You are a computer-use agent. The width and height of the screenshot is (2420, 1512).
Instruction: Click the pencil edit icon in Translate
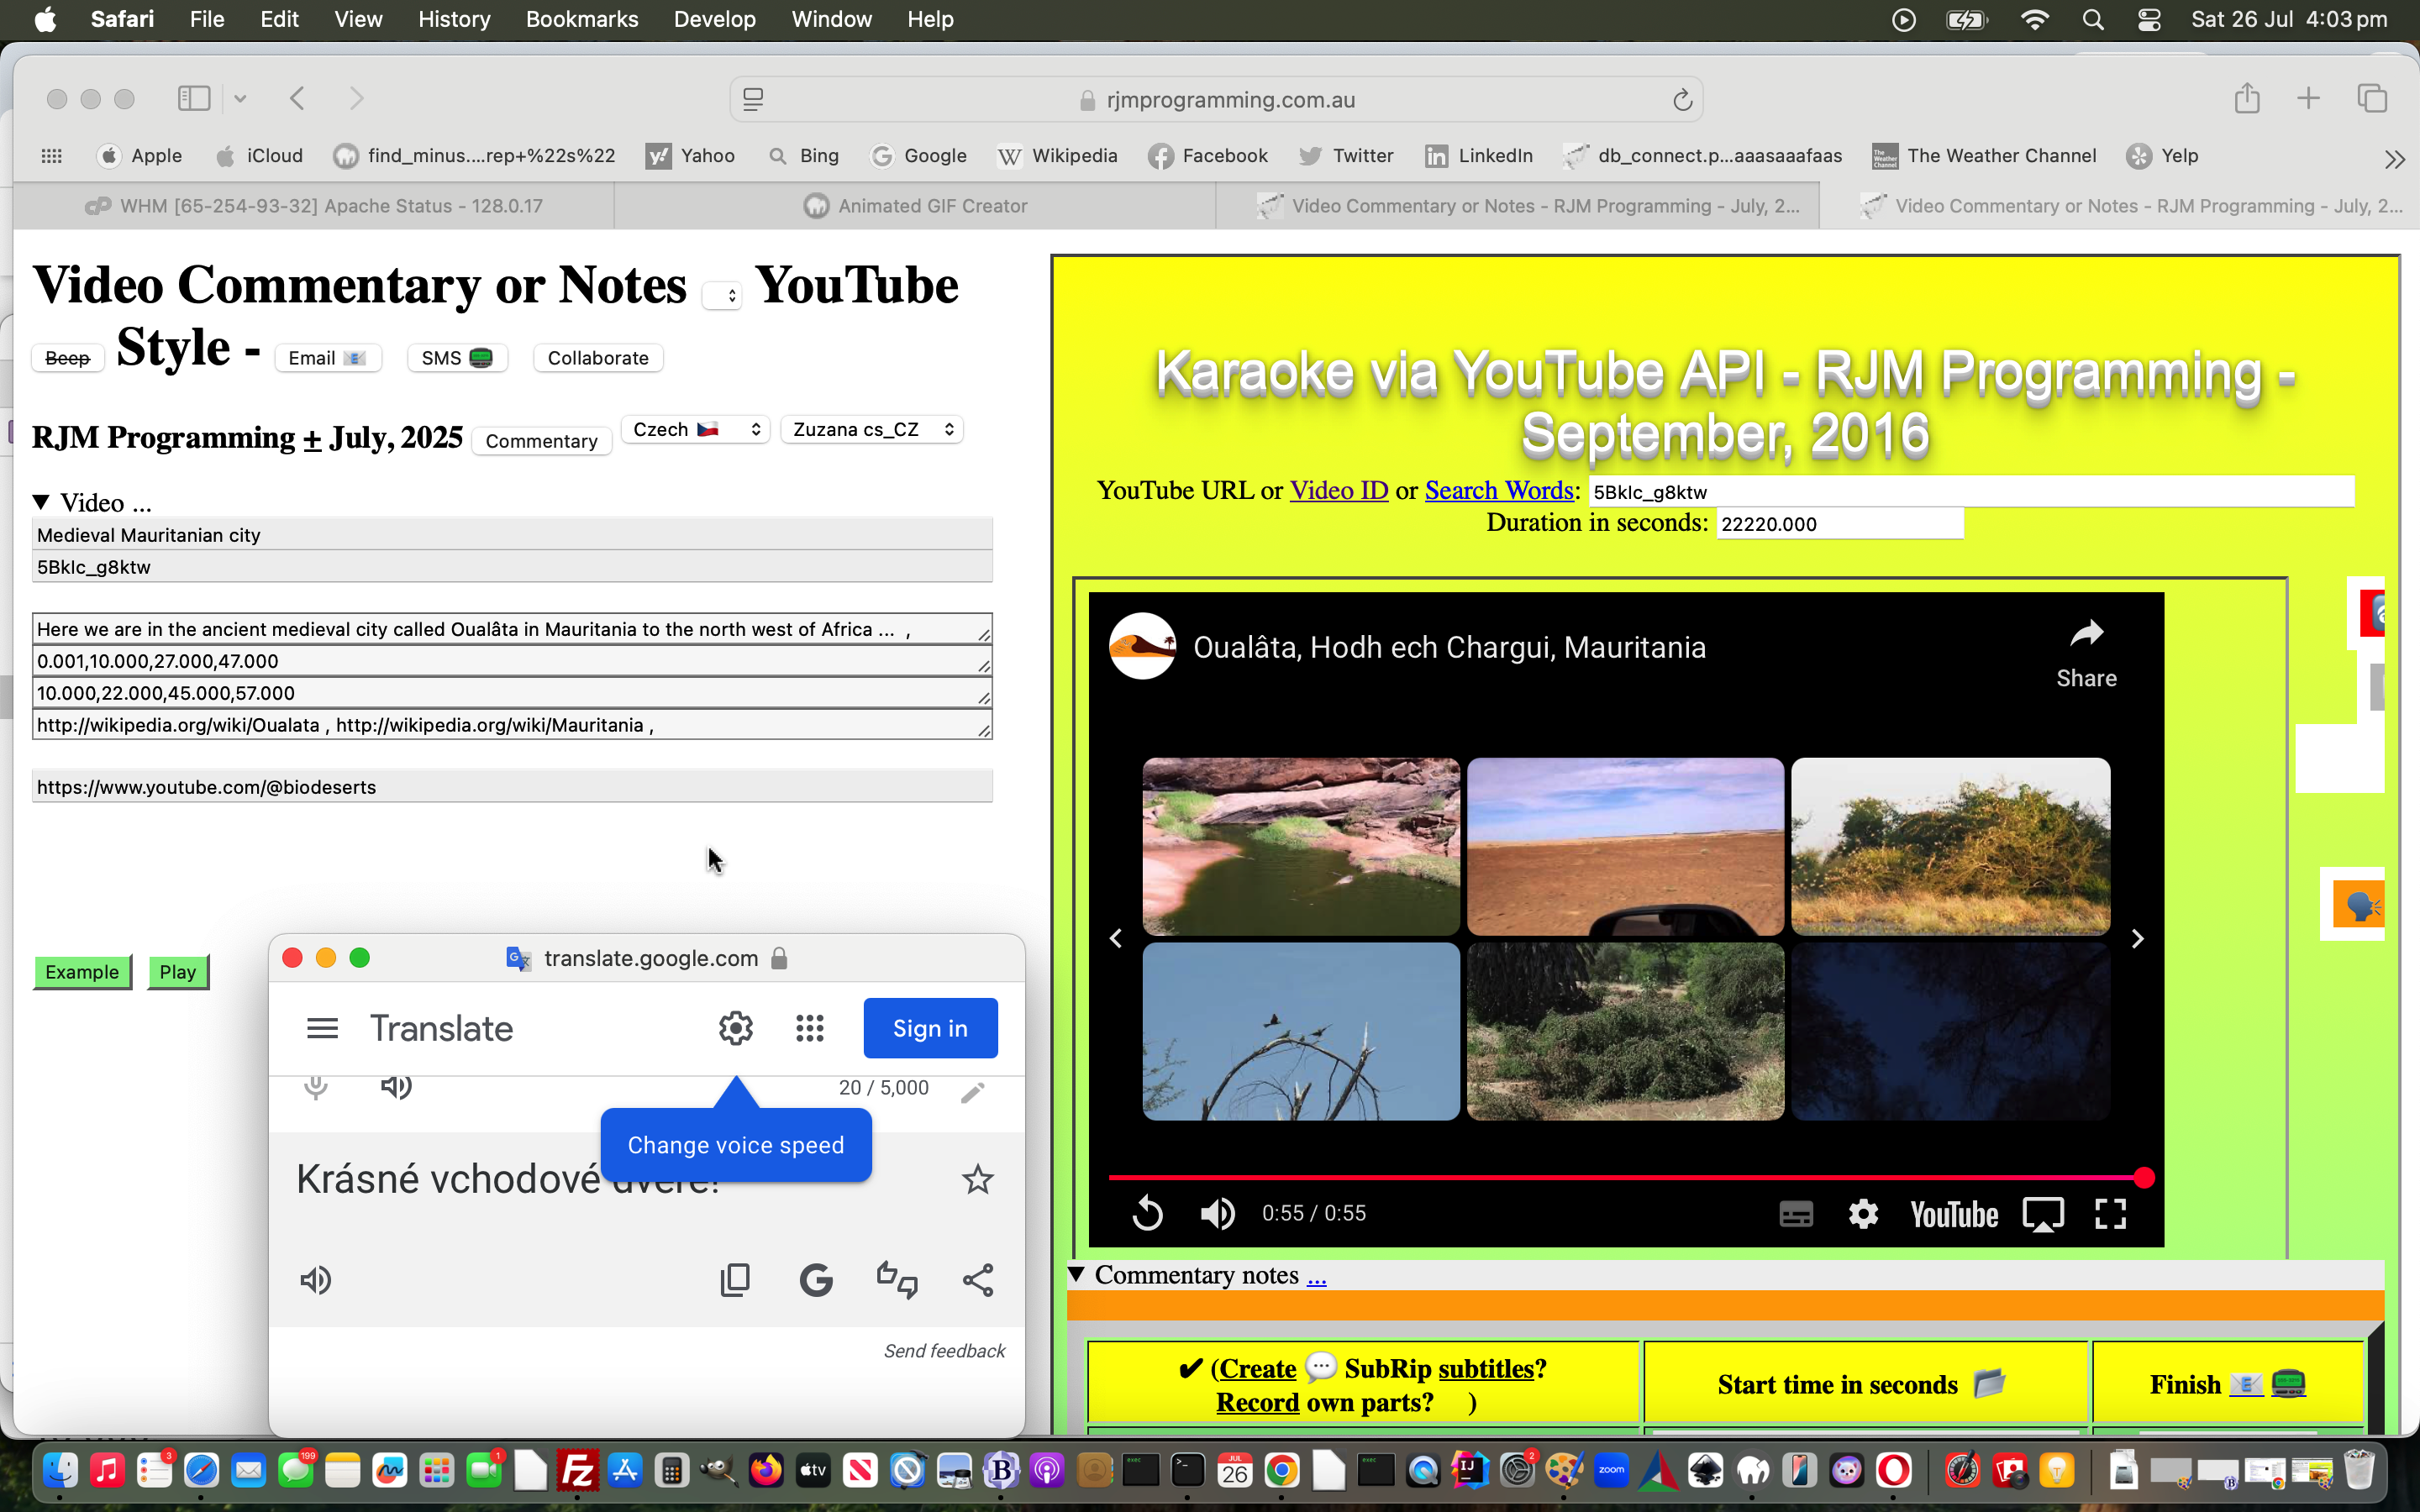tap(973, 1092)
